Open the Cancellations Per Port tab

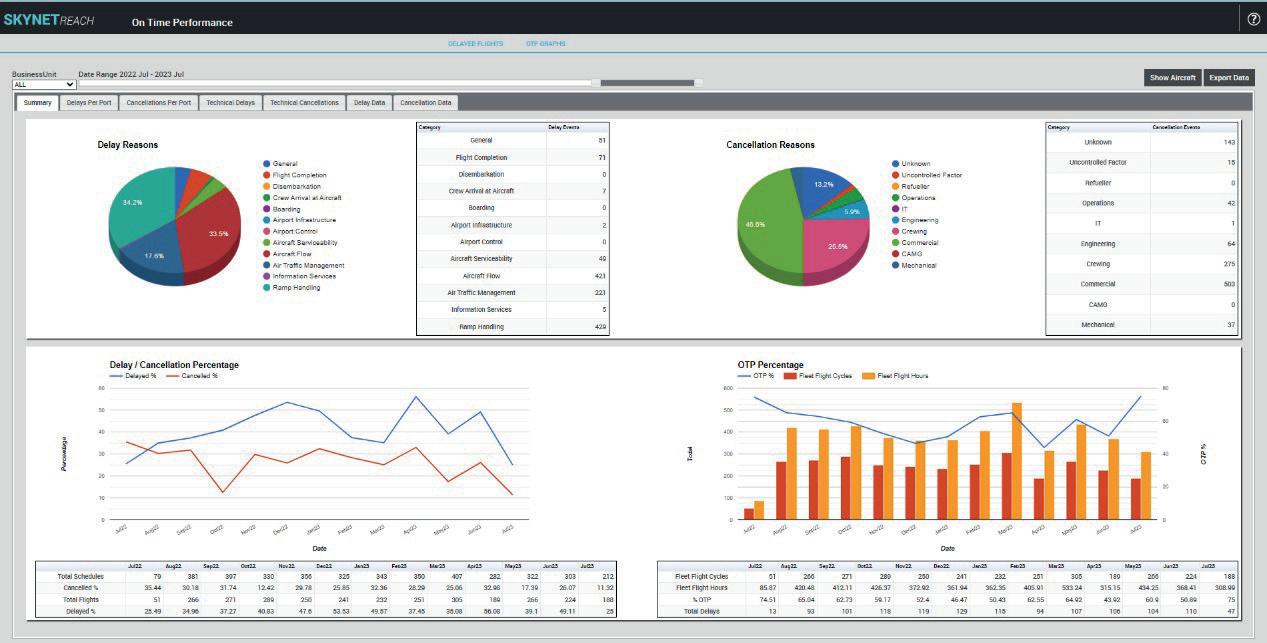tap(159, 102)
